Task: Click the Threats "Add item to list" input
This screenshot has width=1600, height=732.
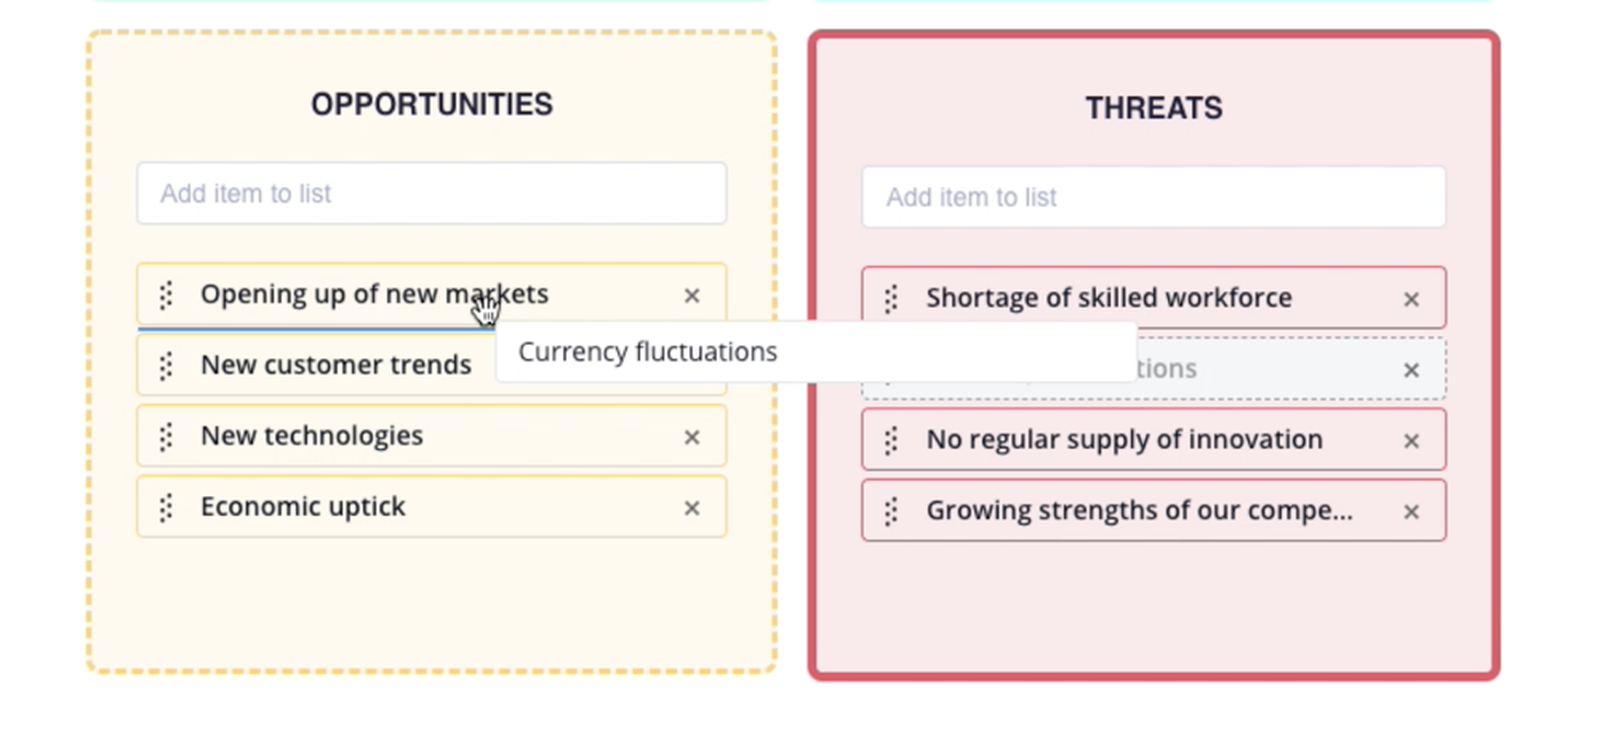Action: [1153, 198]
